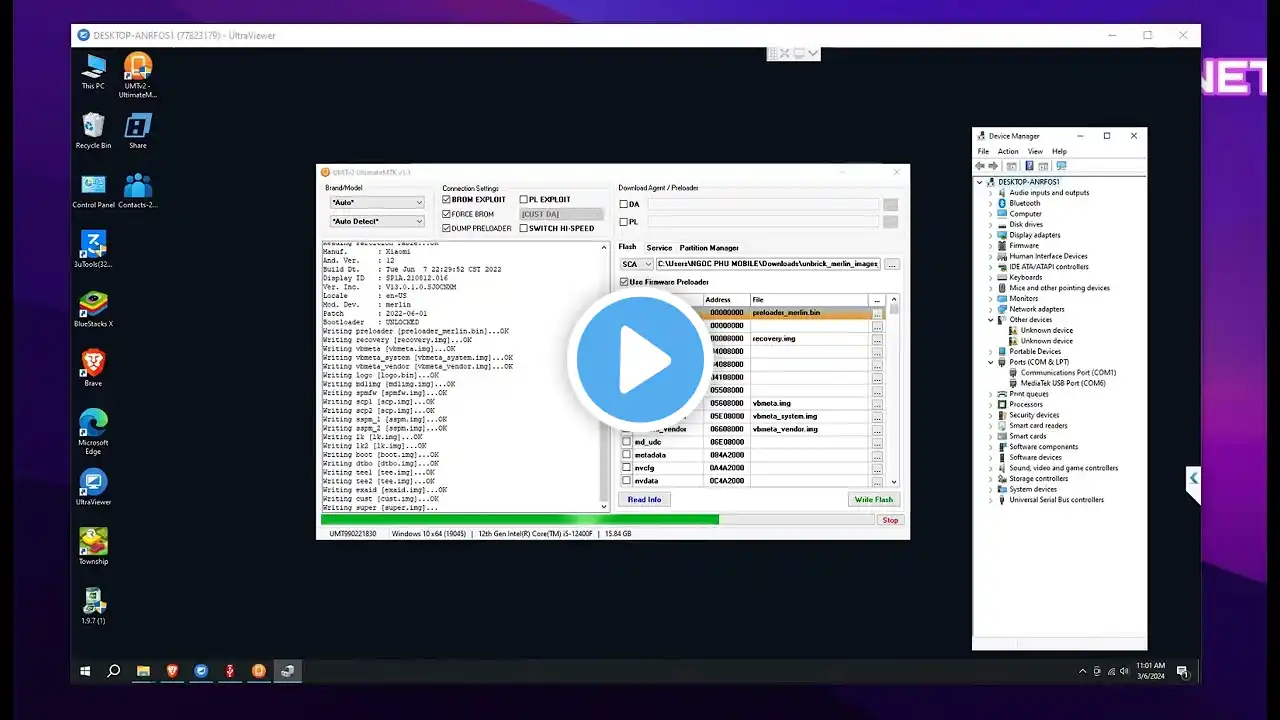Uncheck the DUMP PRELOADER option
The height and width of the screenshot is (720, 1280).
(x=447, y=228)
